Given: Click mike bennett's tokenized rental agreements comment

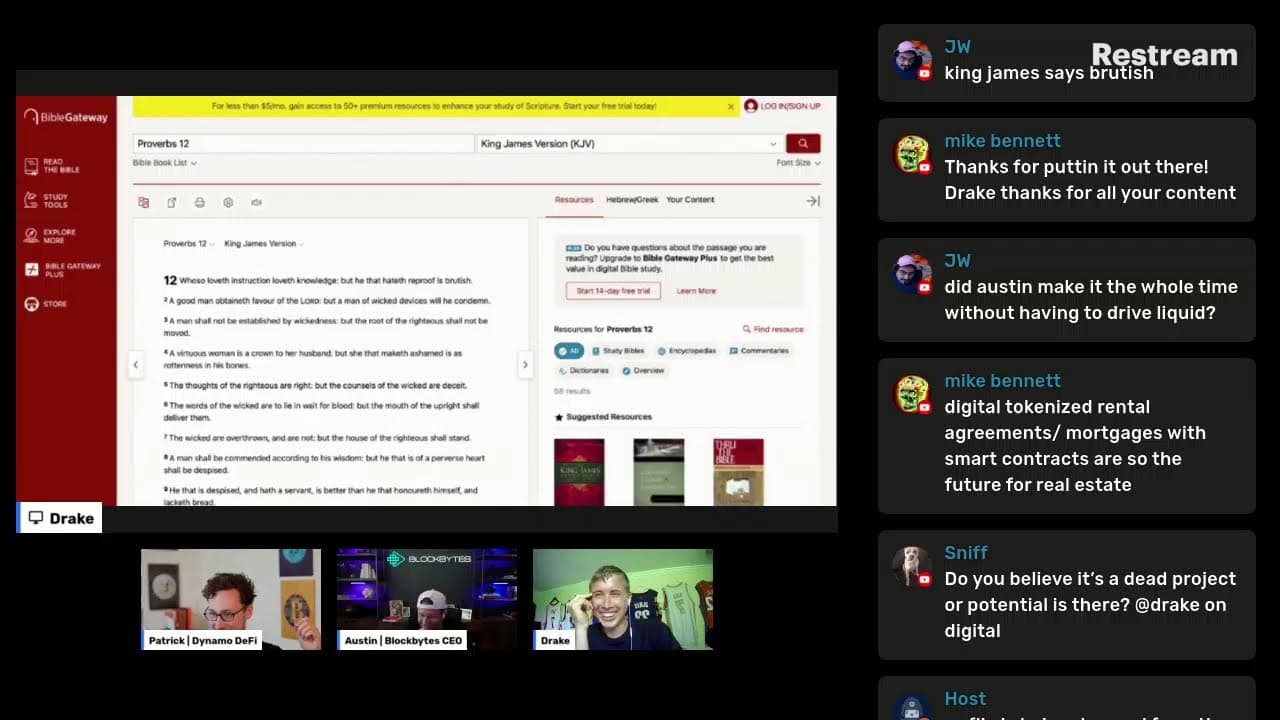Looking at the screenshot, I should point(1066,435).
